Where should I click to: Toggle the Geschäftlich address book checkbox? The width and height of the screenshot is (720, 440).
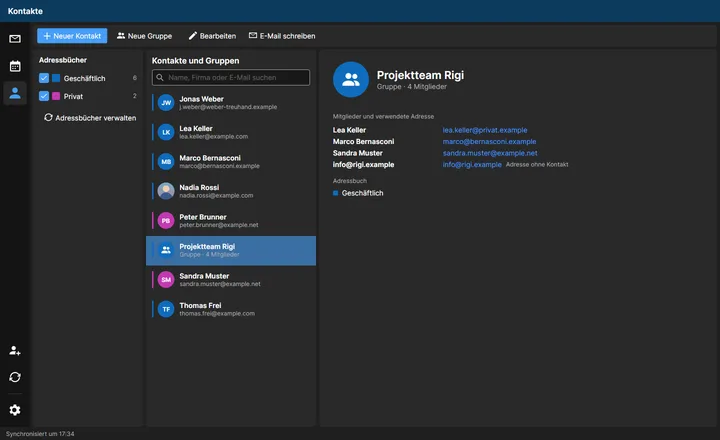44,78
